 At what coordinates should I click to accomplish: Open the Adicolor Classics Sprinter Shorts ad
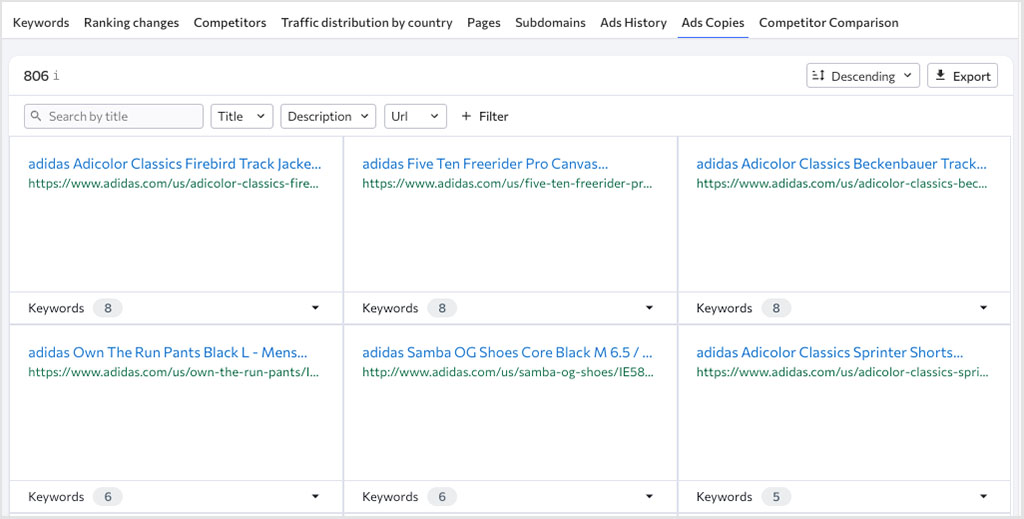pyautogui.click(x=829, y=353)
